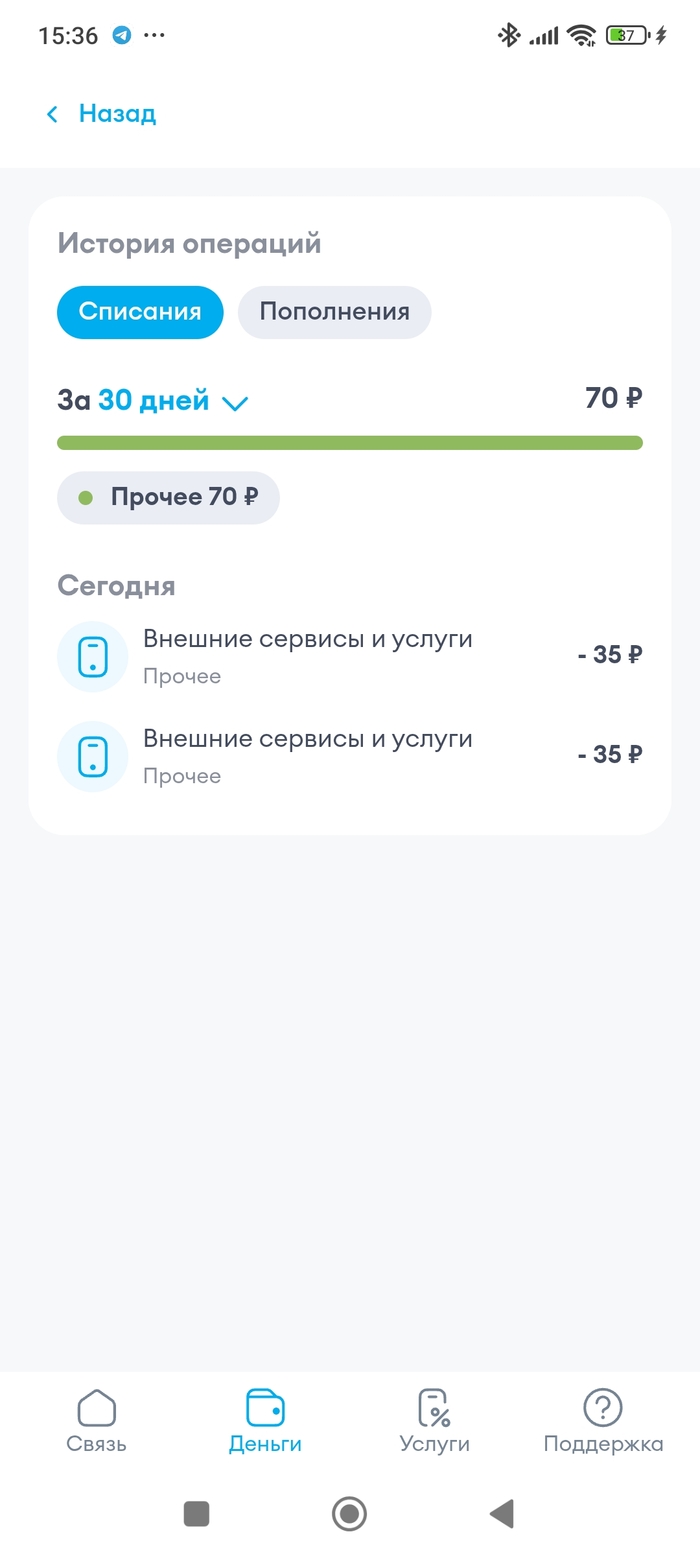Tap the Android home circle button
The height and width of the screenshot is (1556, 700).
349,1514
